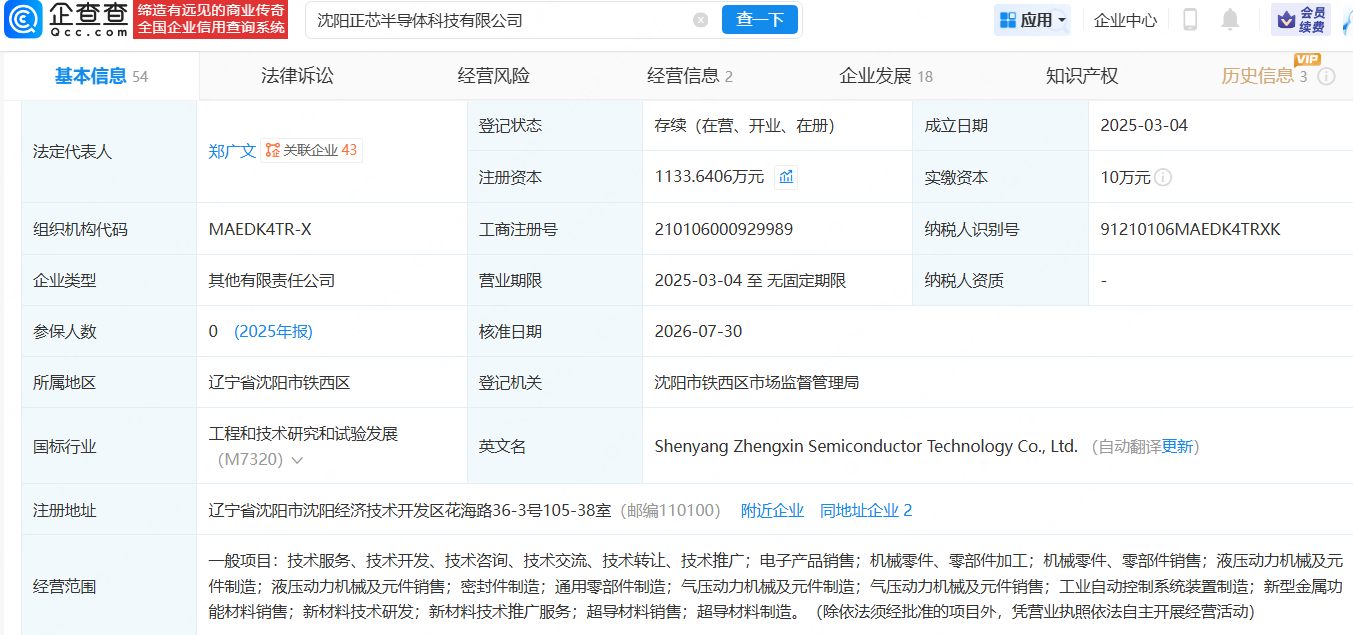
Task: Switch to the 基本信息 tab
Action: (100, 76)
